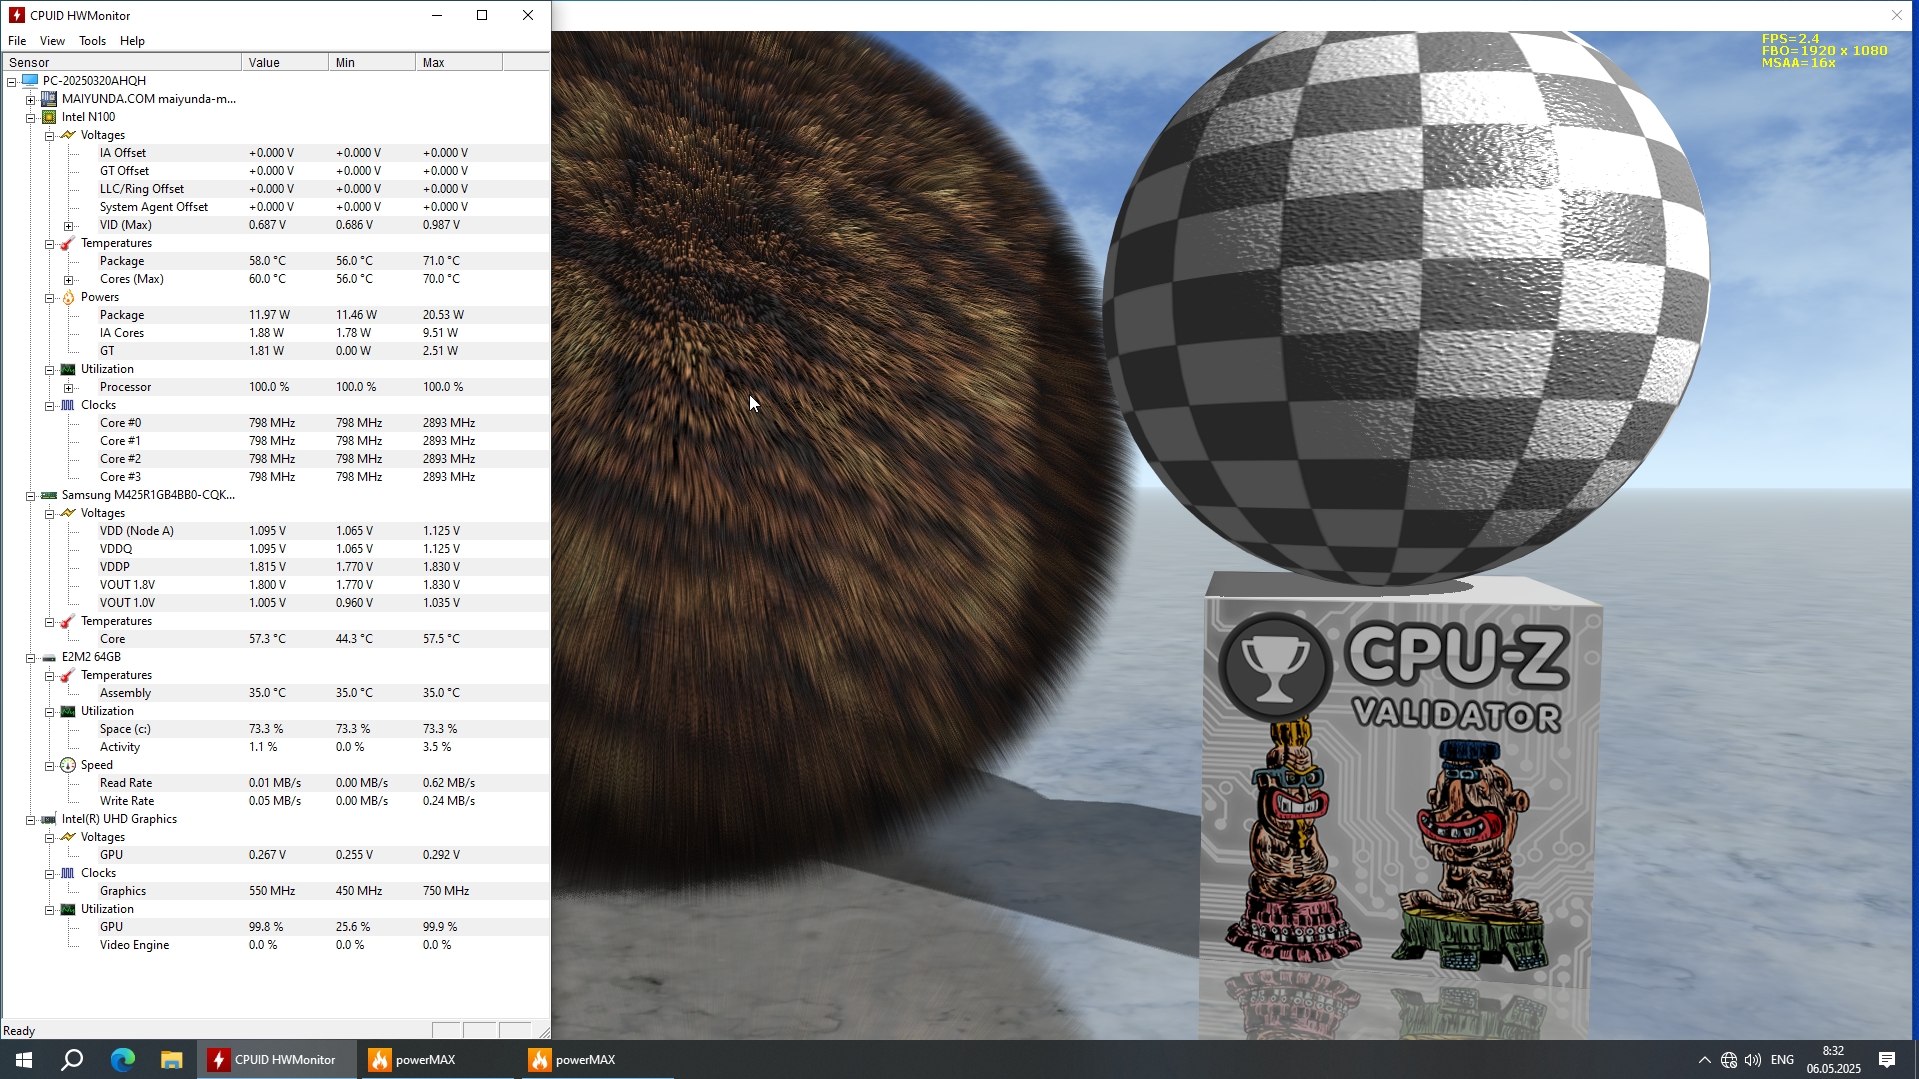Select the Write Rate row
The height and width of the screenshot is (1079, 1919).
275,801
